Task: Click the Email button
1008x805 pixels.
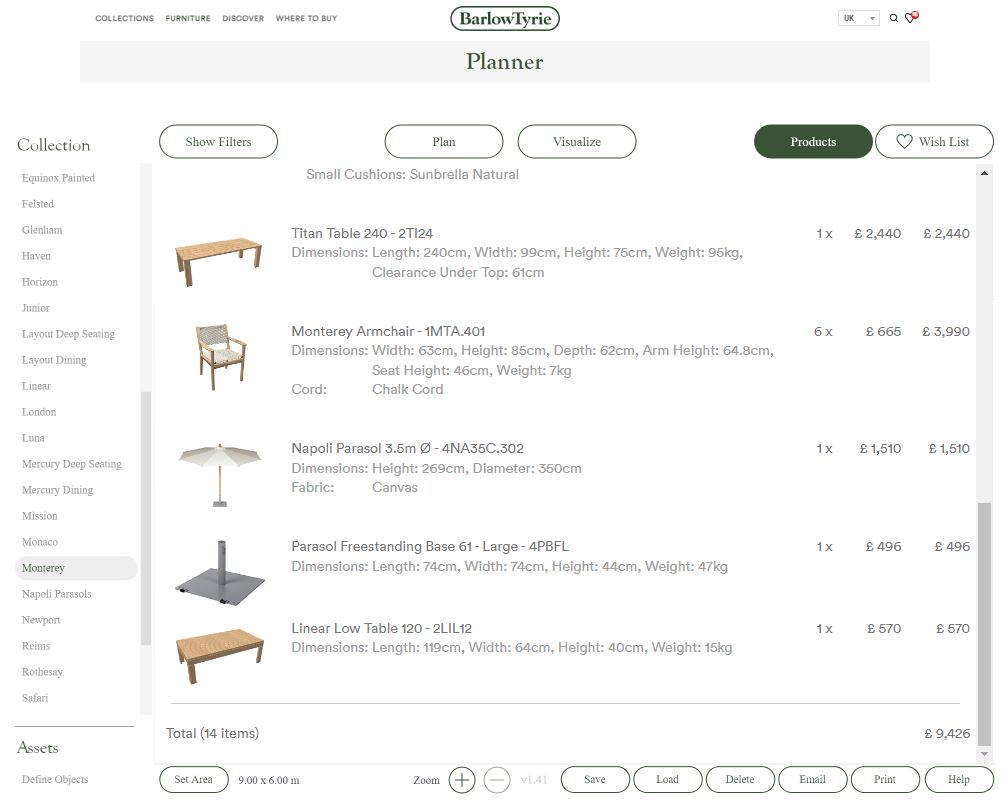Action: click(812, 780)
